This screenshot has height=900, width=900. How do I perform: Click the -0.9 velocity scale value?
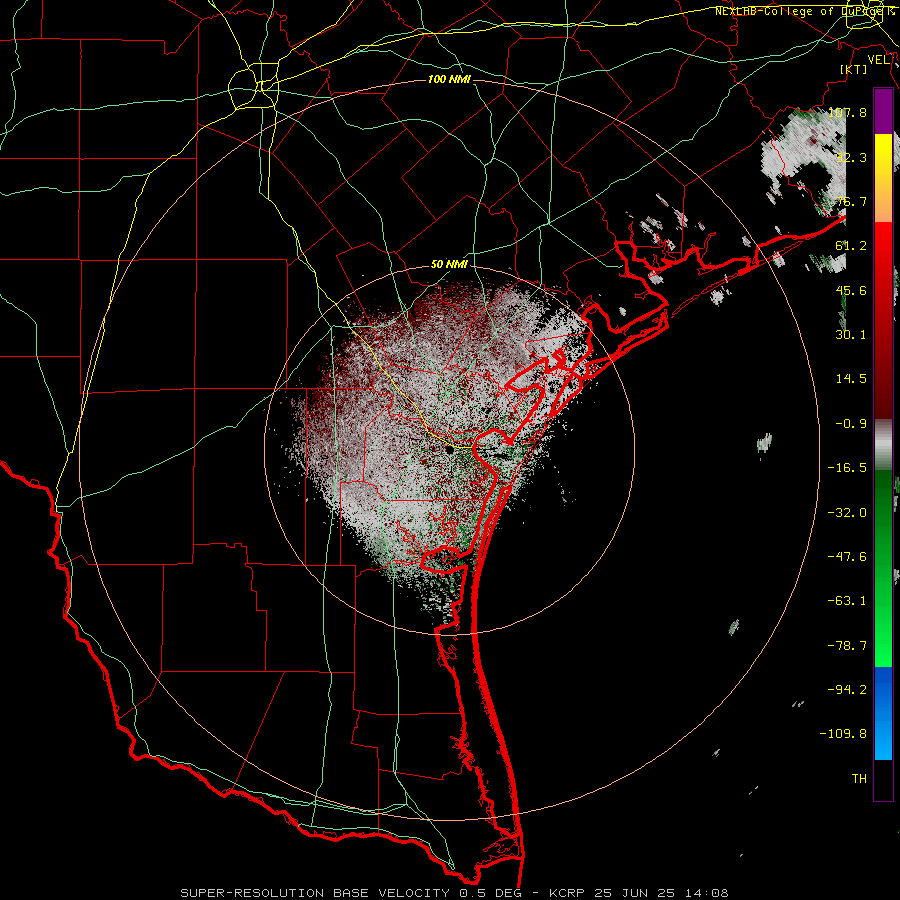pyautogui.click(x=851, y=424)
